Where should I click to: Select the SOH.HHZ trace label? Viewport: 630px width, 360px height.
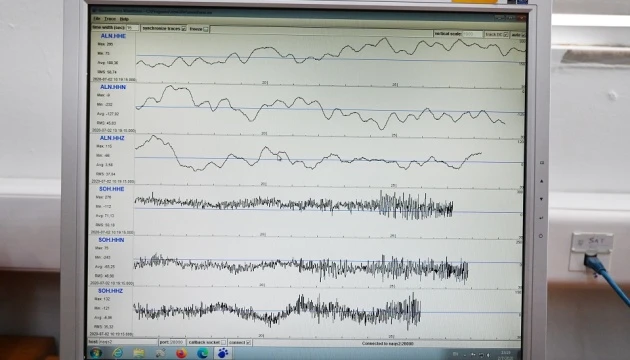click(110, 290)
